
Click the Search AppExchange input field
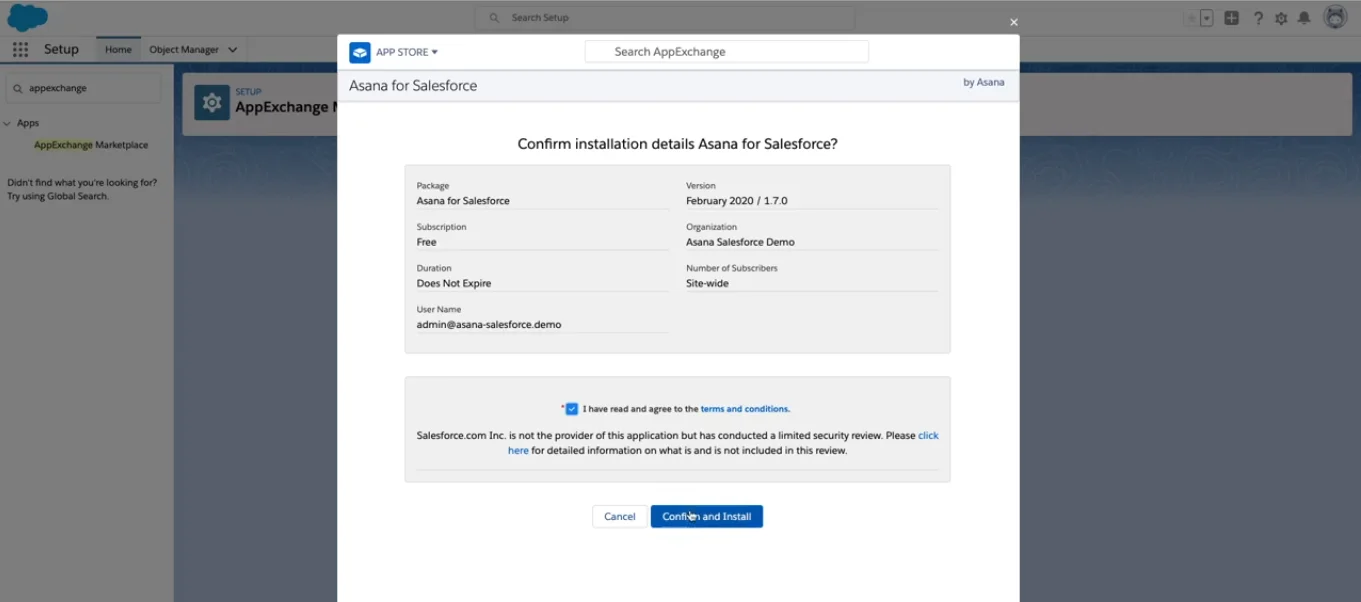[726, 51]
